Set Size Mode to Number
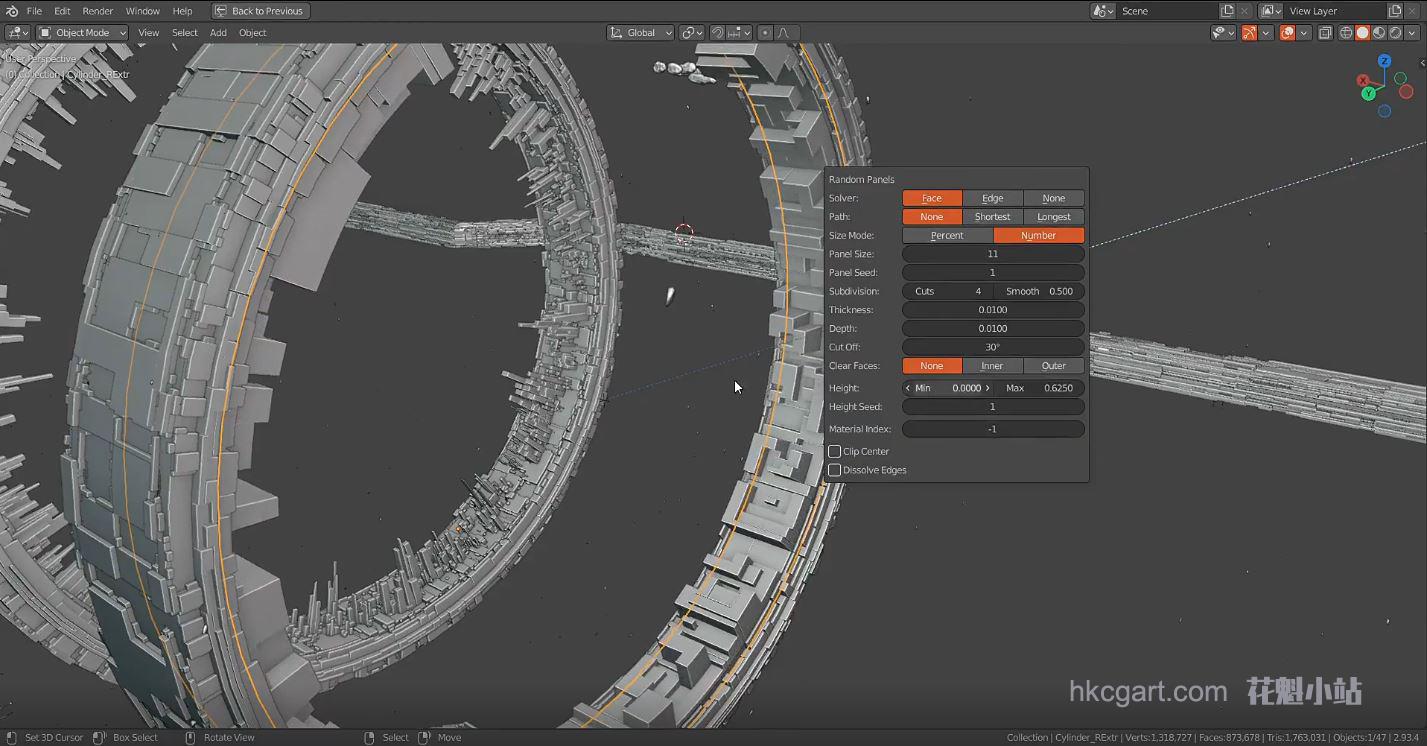The width and height of the screenshot is (1427, 746). (x=1039, y=236)
